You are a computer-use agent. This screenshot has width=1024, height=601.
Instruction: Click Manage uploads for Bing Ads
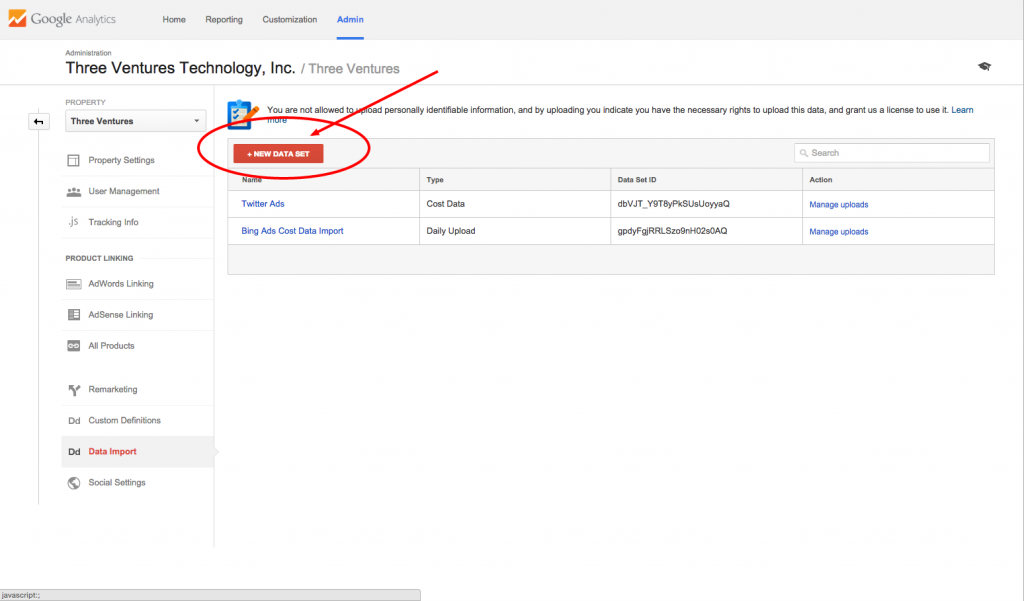pyautogui.click(x=839, y=231)
